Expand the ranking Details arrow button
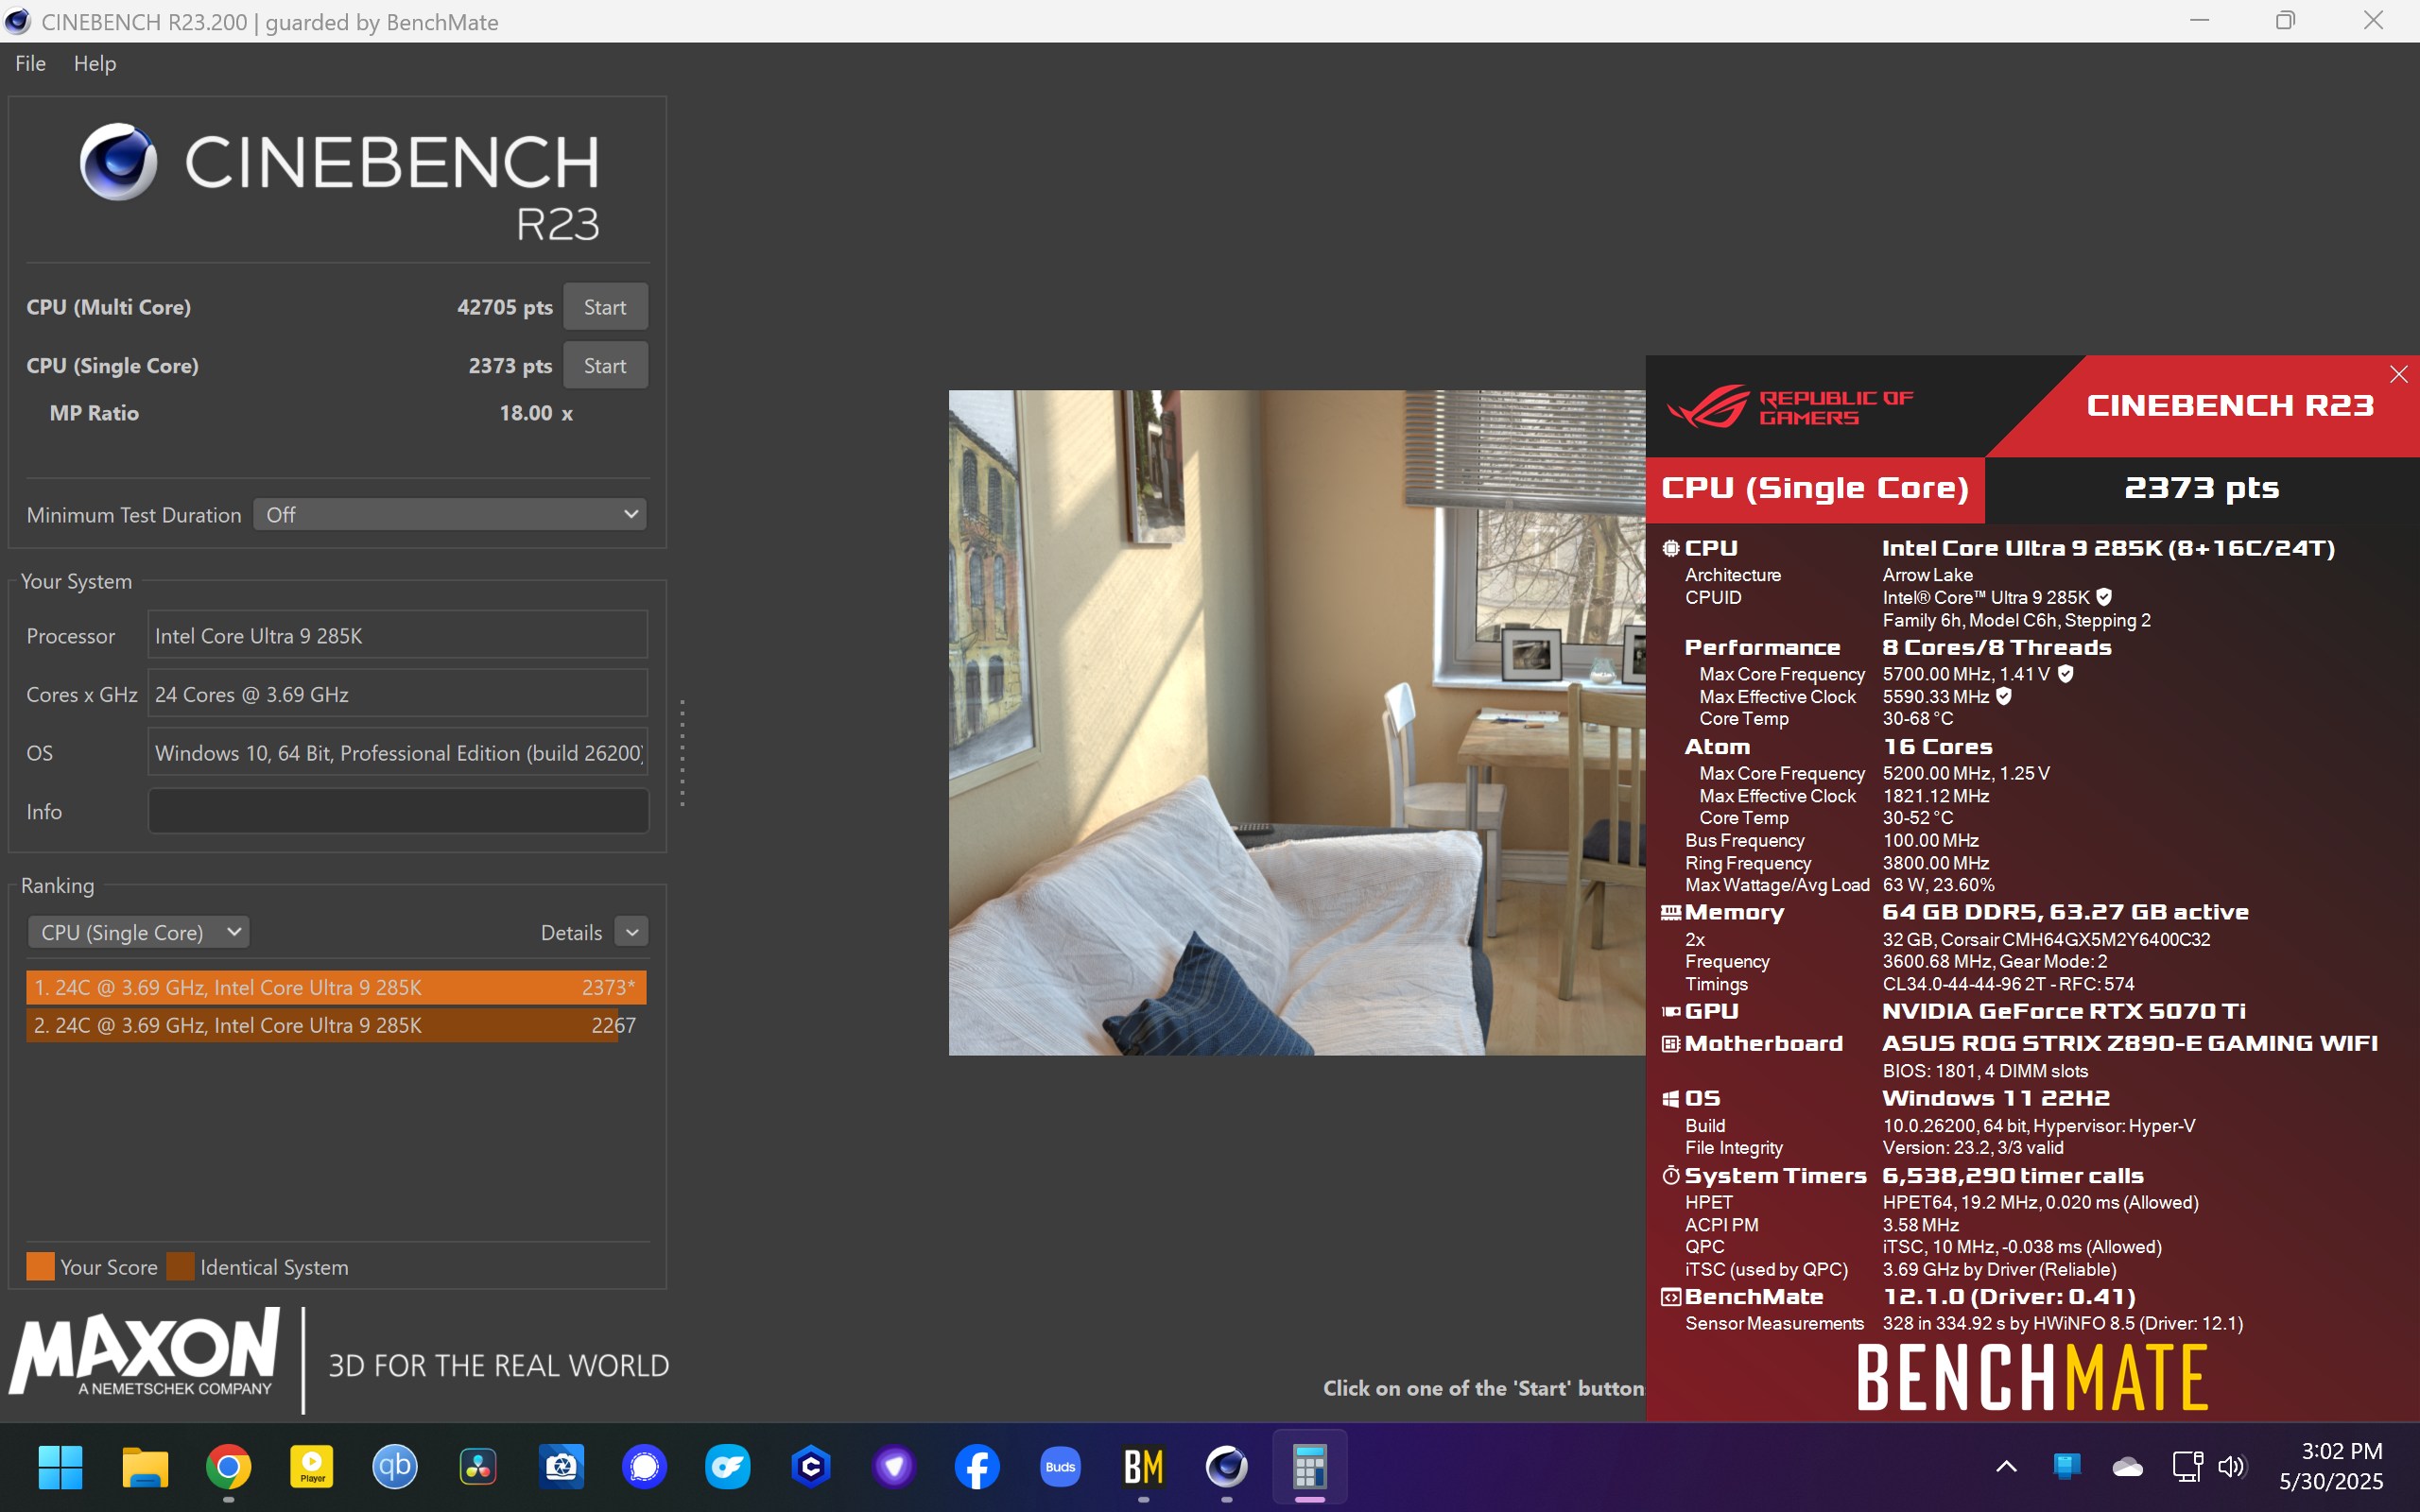Image resolution: width=2420 pixels, height=1512 pixels. pos(631,933)
